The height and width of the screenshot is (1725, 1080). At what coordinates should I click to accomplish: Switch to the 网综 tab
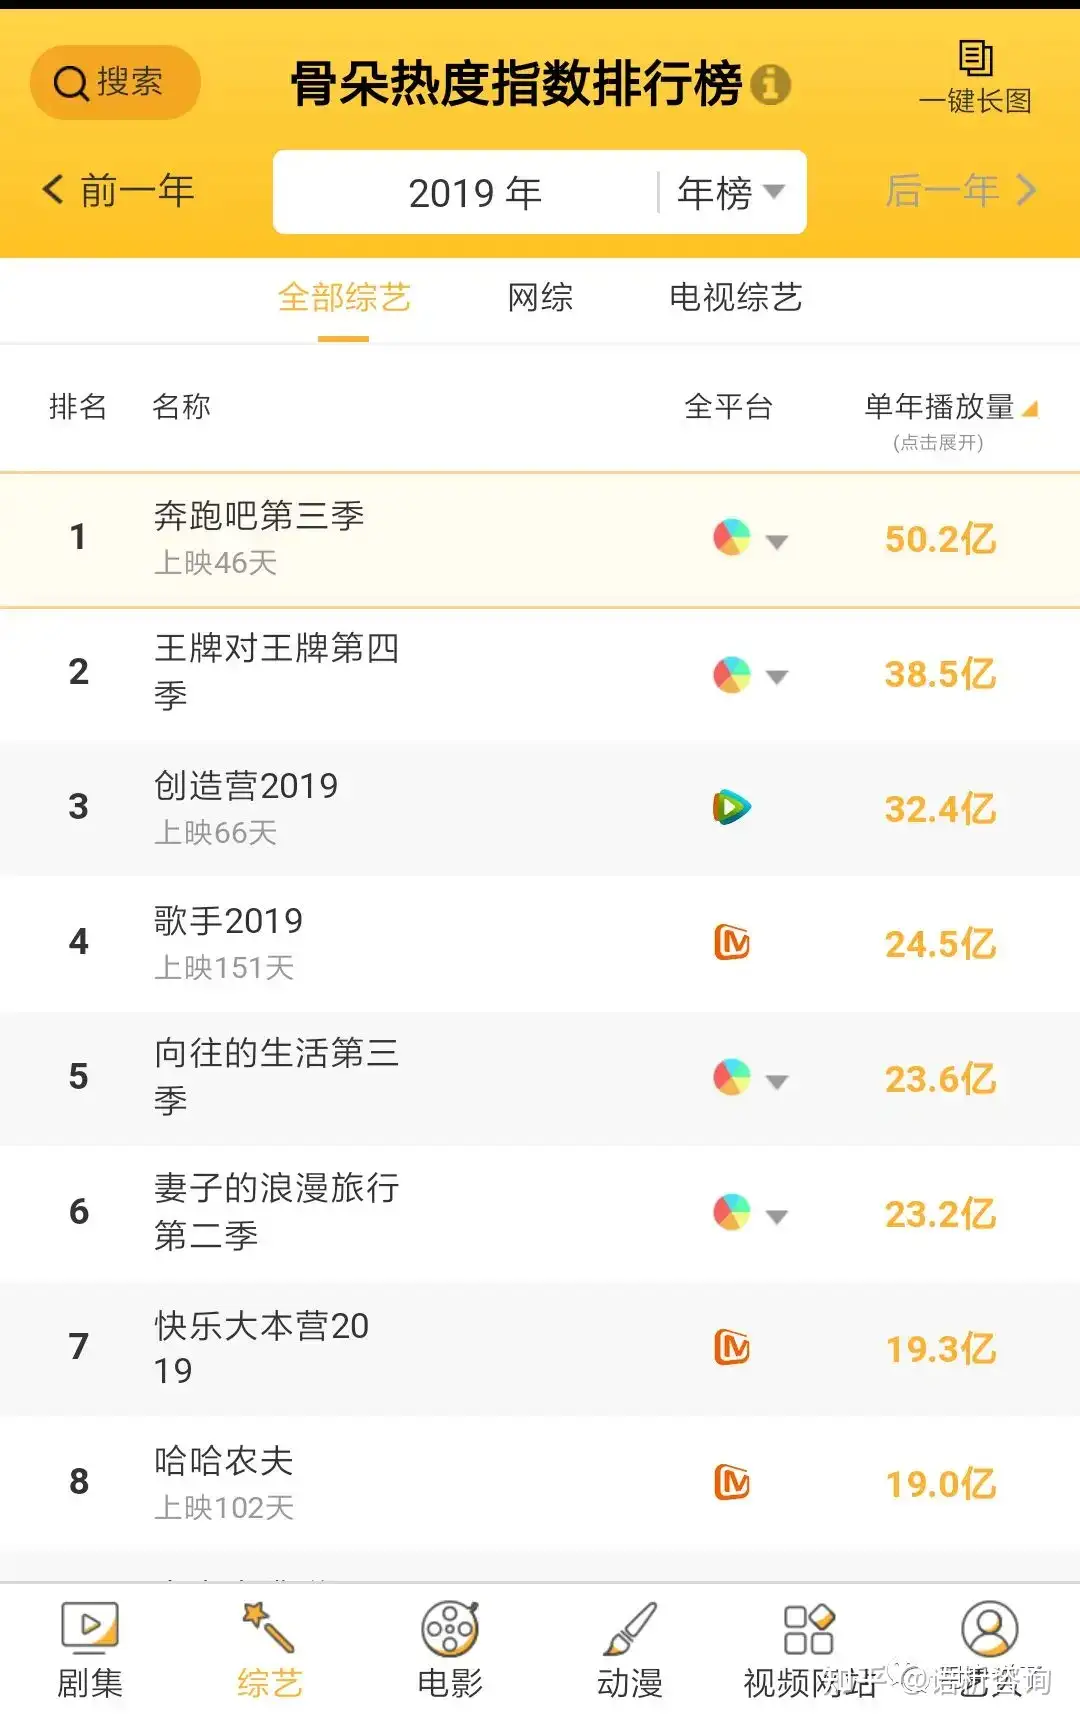point(540,298)
